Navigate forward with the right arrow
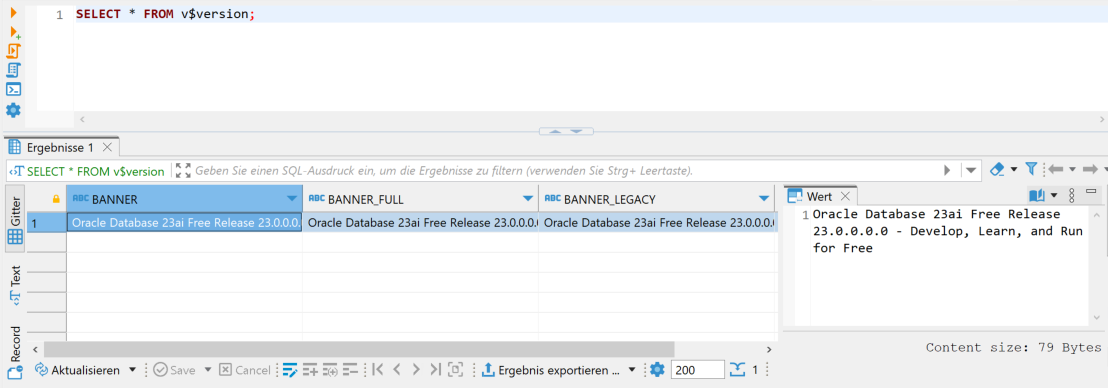Screen dimensions: 1108x388 click(x=1089, y=170)
